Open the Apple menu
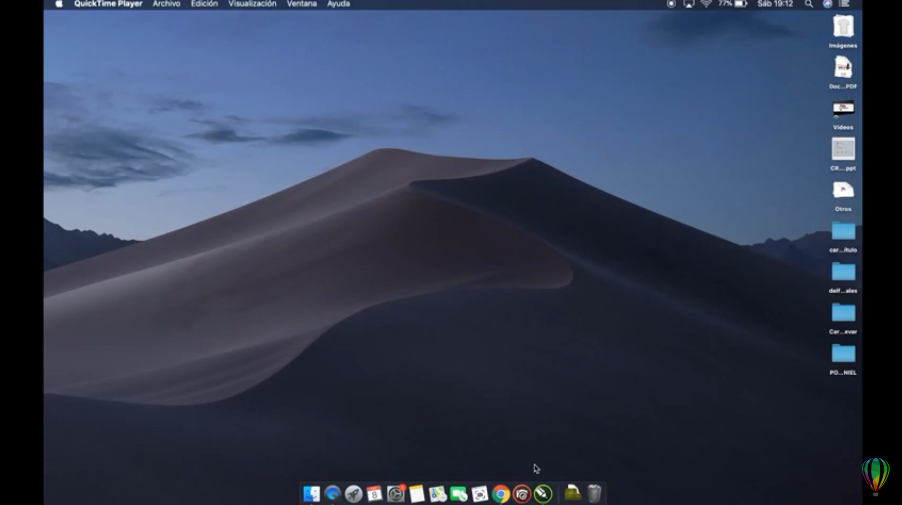Image resolution: width=902 pixels, height=505 pixels. tap(58, 4)
